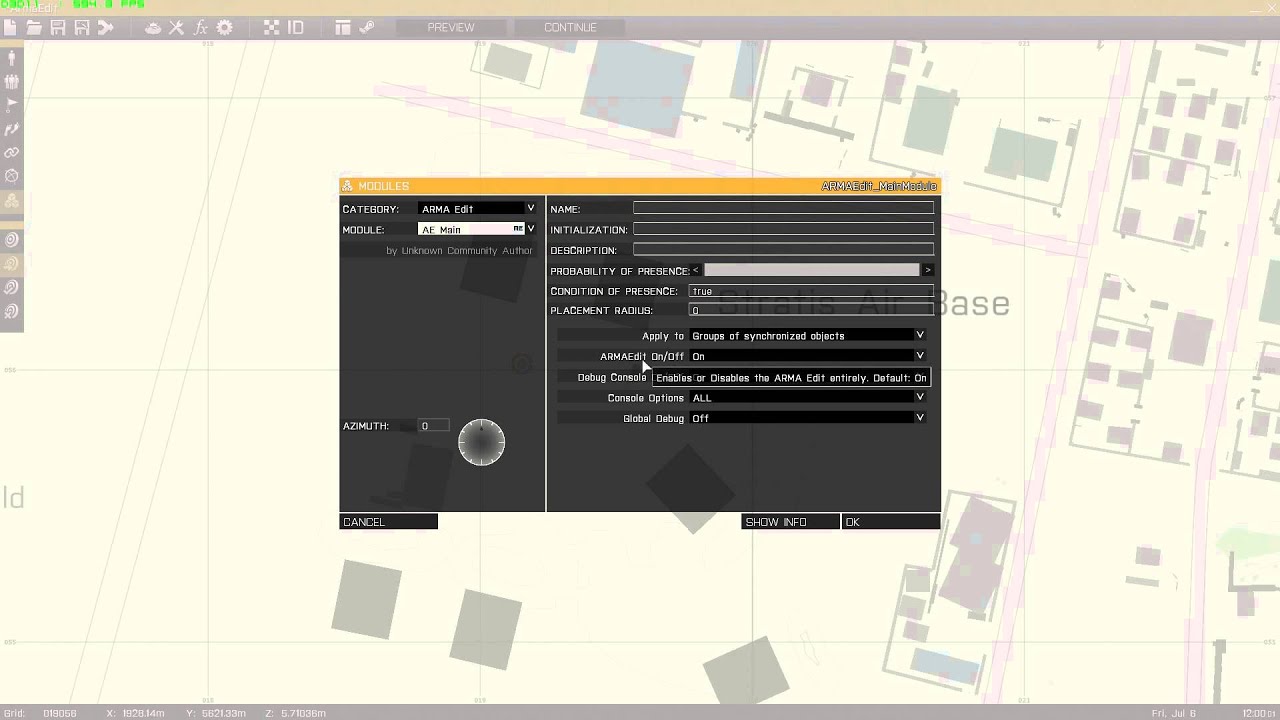Select the Synchronize chain-link tool

click(12, 153)
